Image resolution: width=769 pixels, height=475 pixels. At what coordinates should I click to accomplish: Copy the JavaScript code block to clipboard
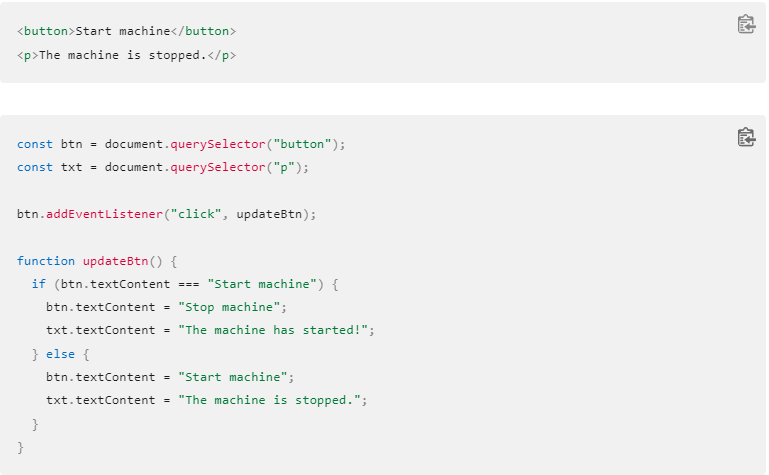746,137
